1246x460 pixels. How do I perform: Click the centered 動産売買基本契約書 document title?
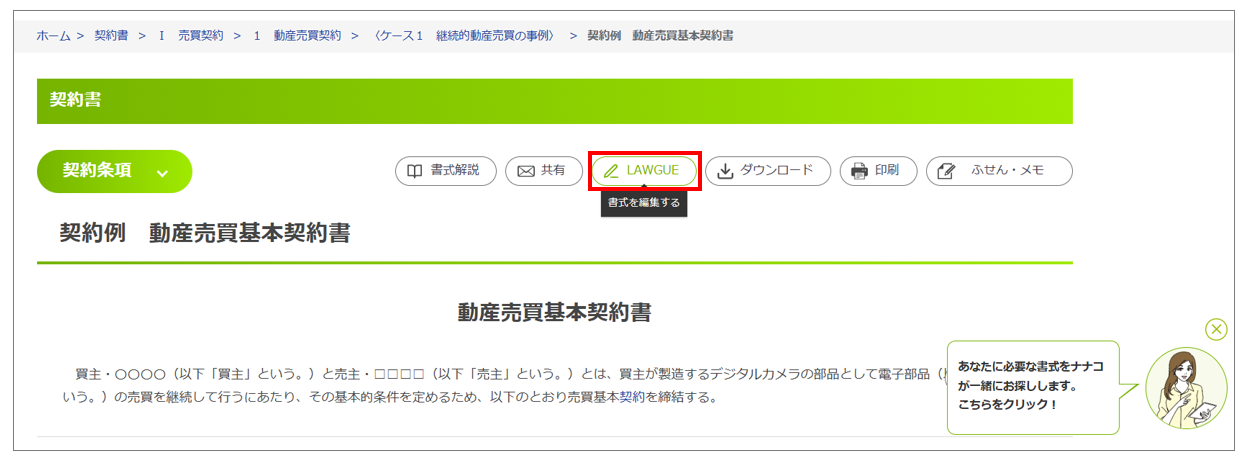click(x=554, y=312)
